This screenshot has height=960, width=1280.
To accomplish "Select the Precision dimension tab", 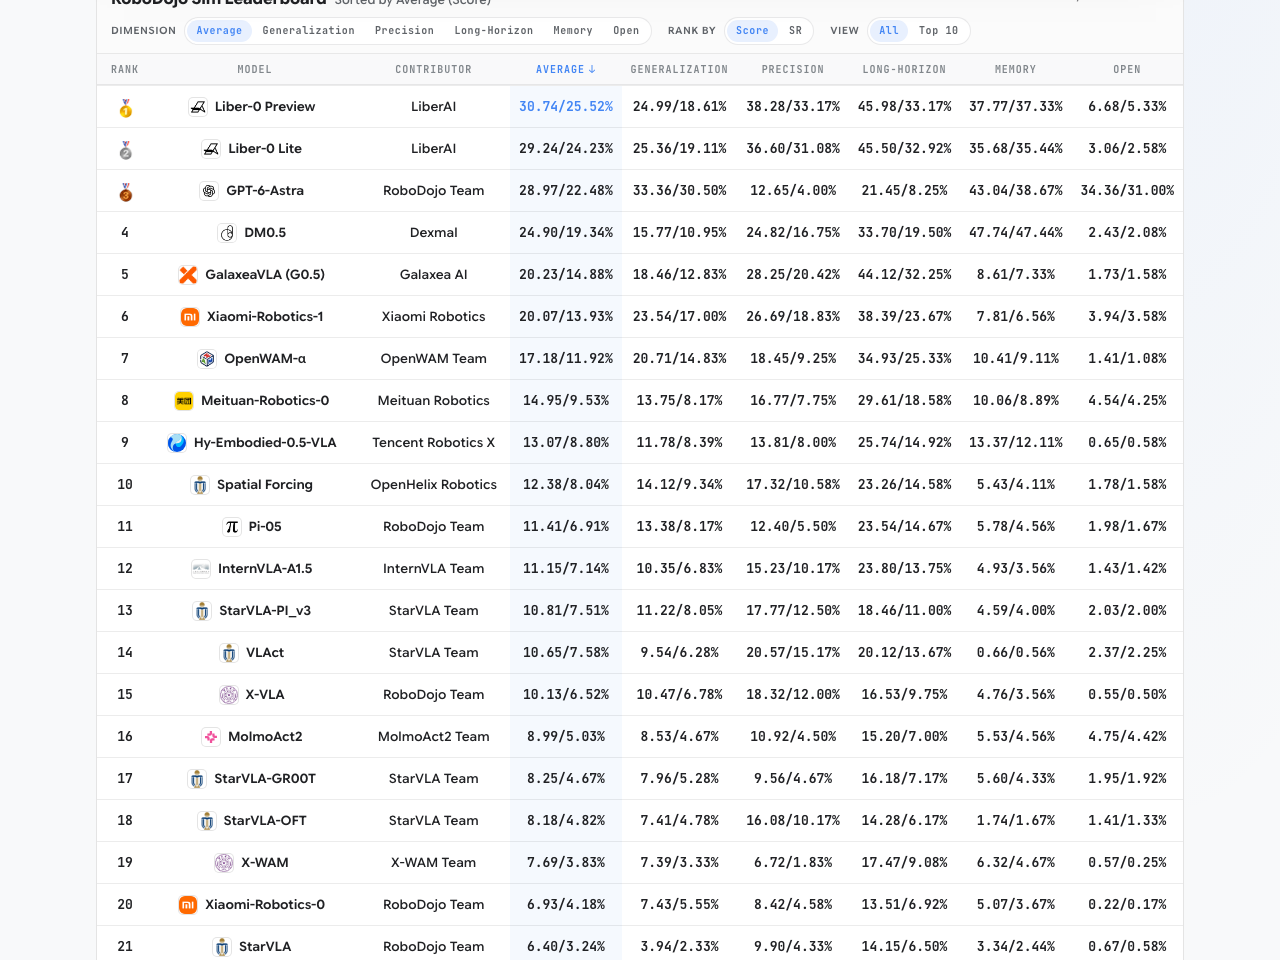I will pyautogui.click(x=404, y=31).
